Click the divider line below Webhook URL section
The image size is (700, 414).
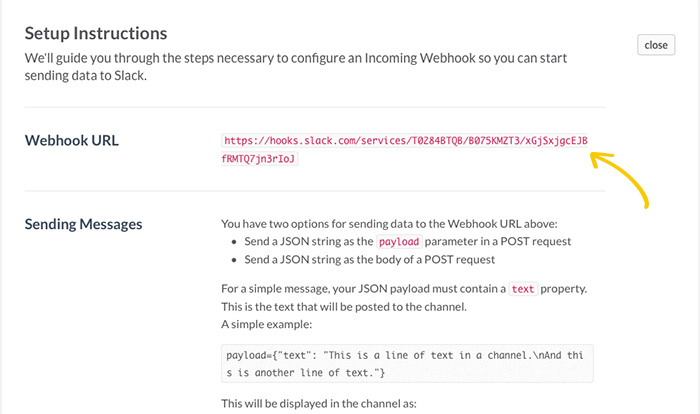click(315, 191)
